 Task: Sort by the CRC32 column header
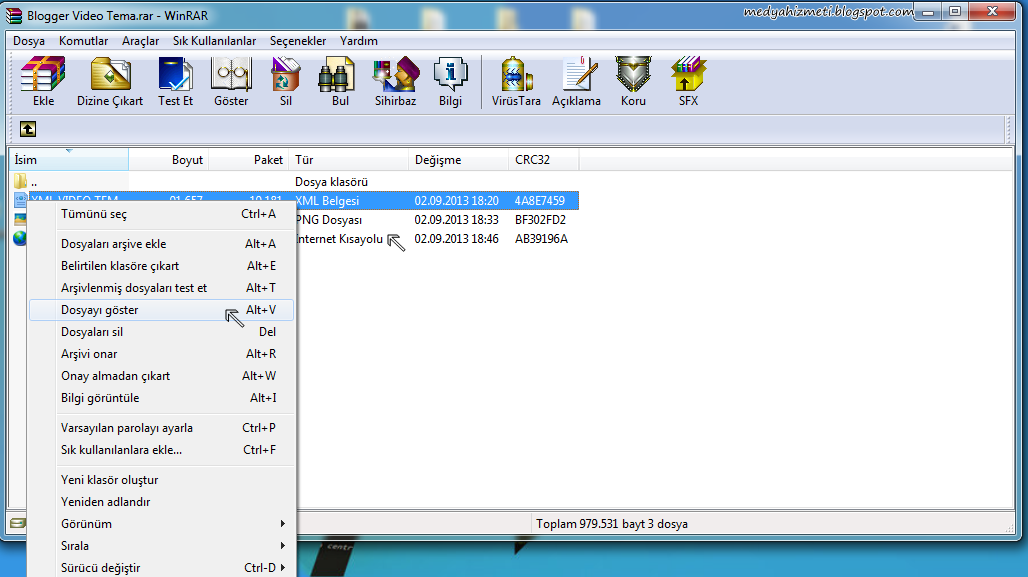coord(544,160)
